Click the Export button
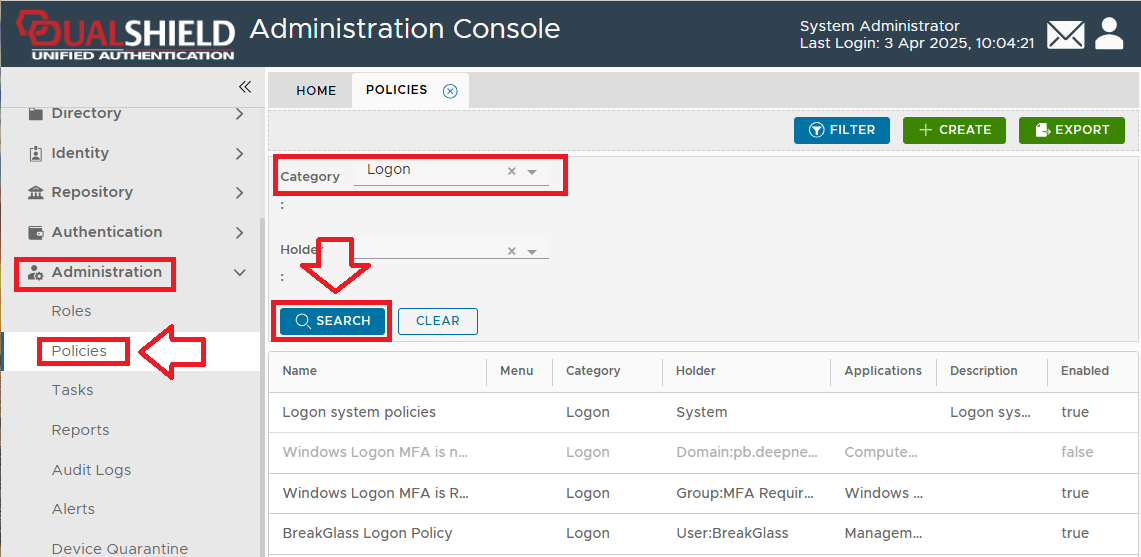Viewport: 1141px width, 557px height. pyautogui.click(x=1071, y=130)
